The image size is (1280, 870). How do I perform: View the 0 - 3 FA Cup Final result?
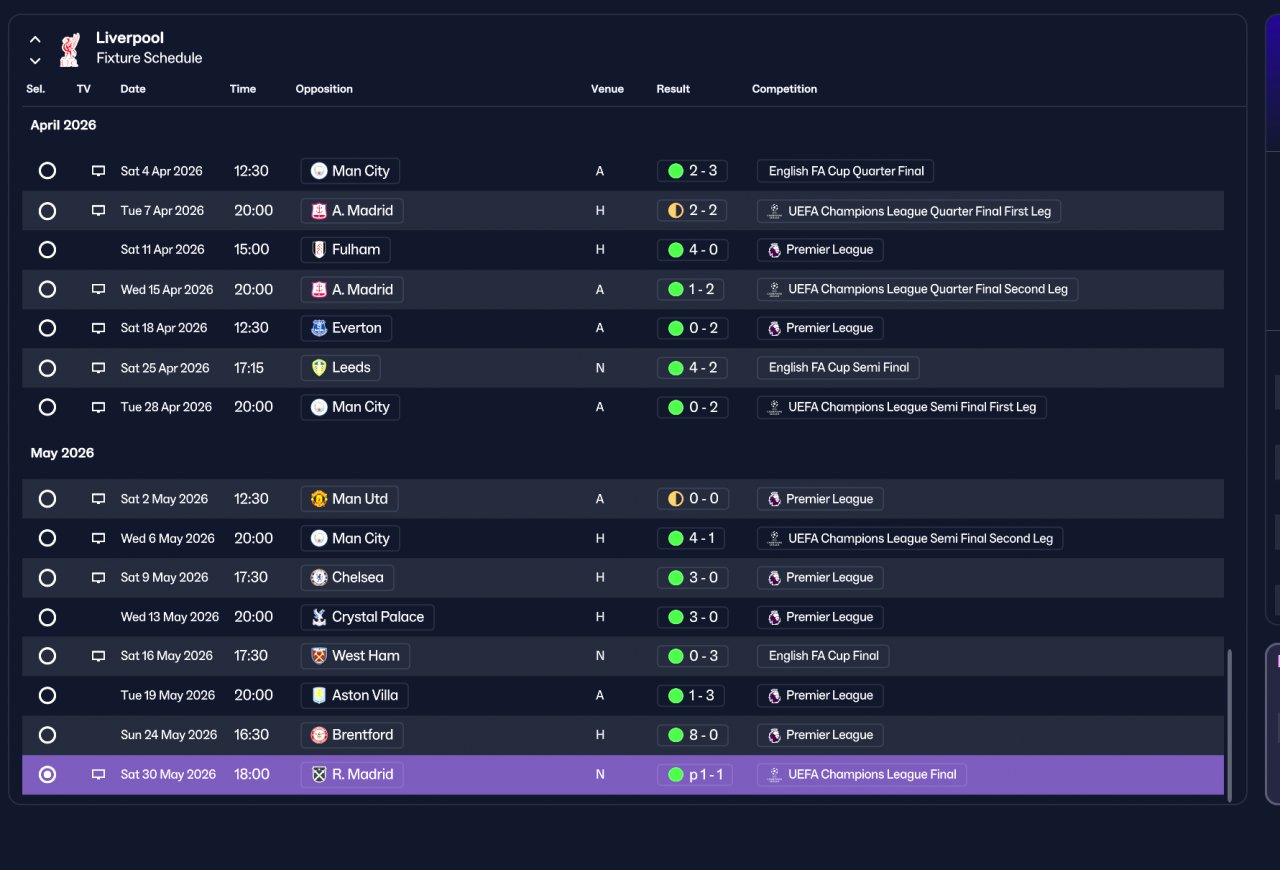point(692,656)
